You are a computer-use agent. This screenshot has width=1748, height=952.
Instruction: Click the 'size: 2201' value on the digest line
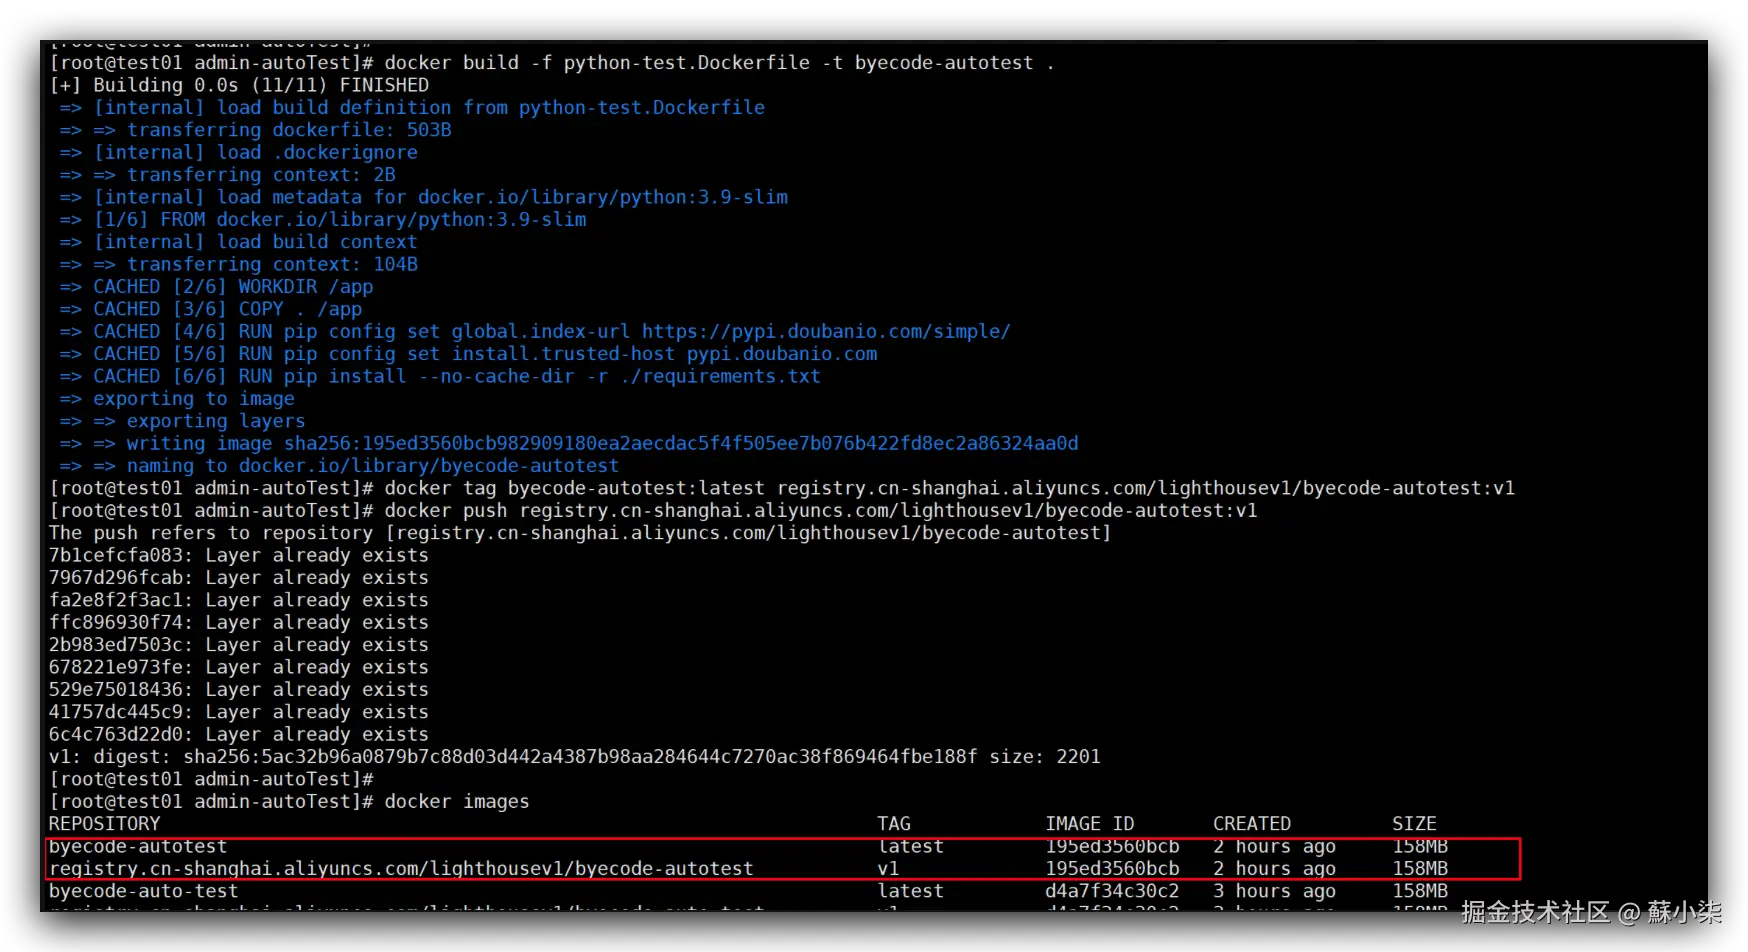tap(1045, 757)
